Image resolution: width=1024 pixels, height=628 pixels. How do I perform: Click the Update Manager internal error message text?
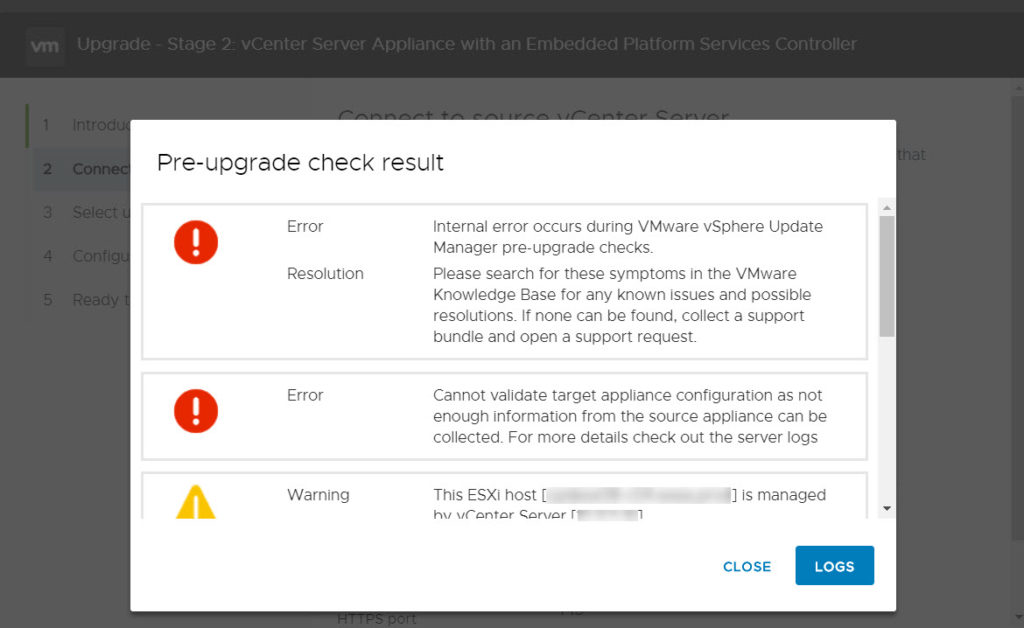coord(627,236)
